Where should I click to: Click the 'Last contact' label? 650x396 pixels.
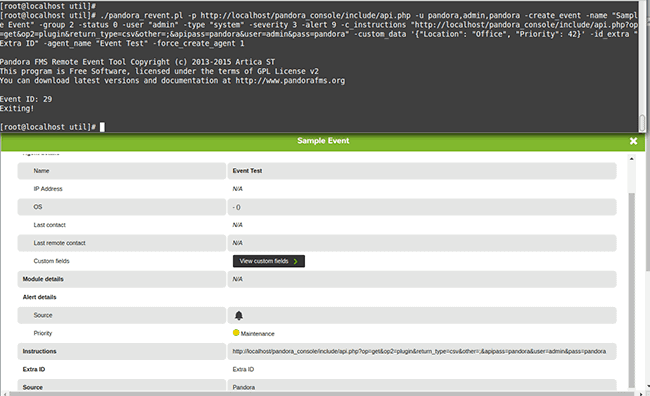(50, 225)
